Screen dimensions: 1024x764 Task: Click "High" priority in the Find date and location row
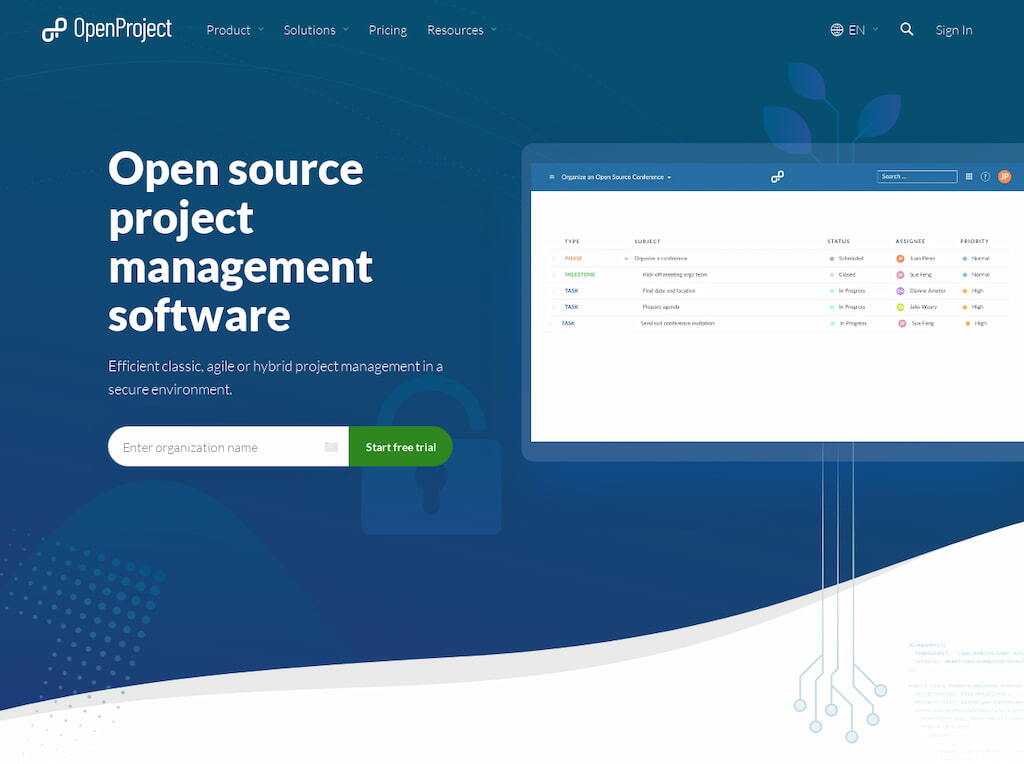coord(978,291)
